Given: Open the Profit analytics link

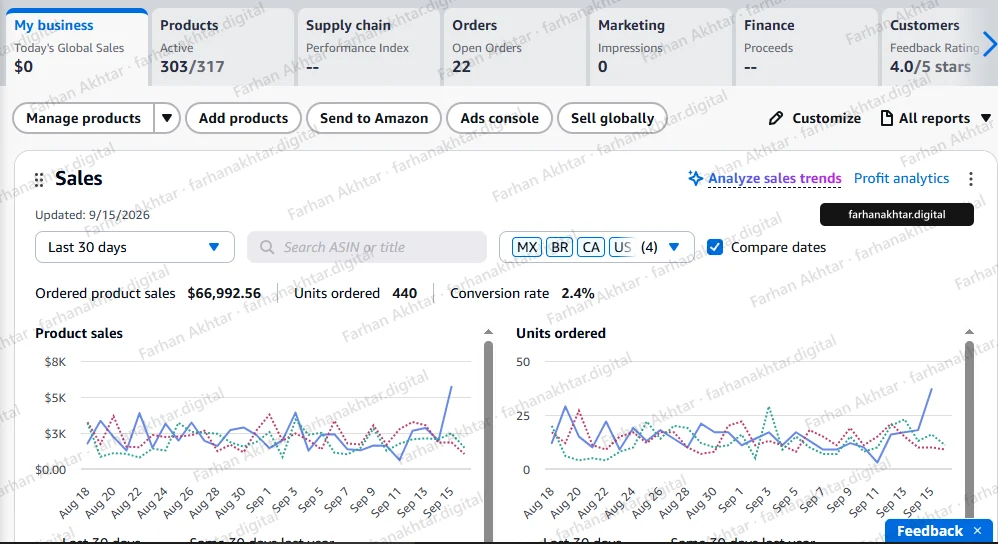Looking at the screenshot, I should (901, 178).
